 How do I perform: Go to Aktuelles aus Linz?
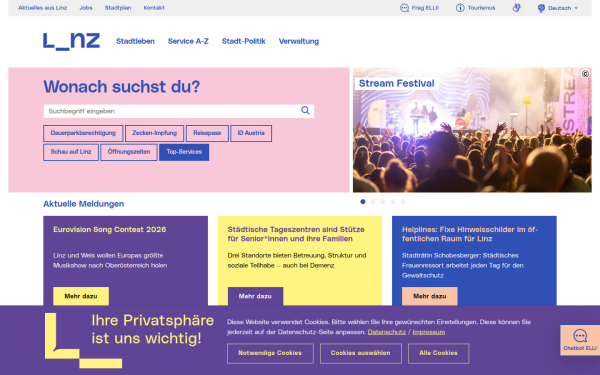(x=42, y=8)
